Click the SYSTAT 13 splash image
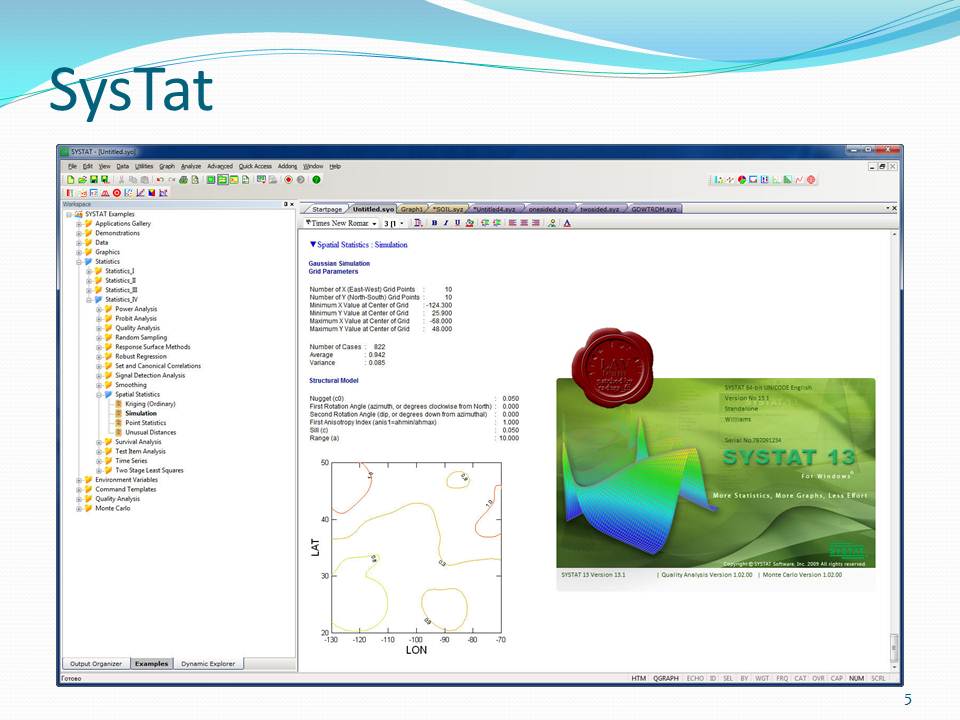Screen dimensions: 960x720 [716, 473]
